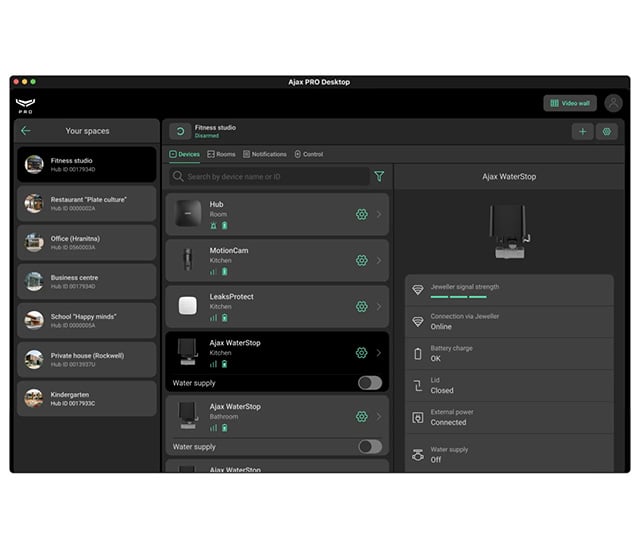Select the Fitness studio space
This screenshot has height=550, width=640.
click(87, 164)
